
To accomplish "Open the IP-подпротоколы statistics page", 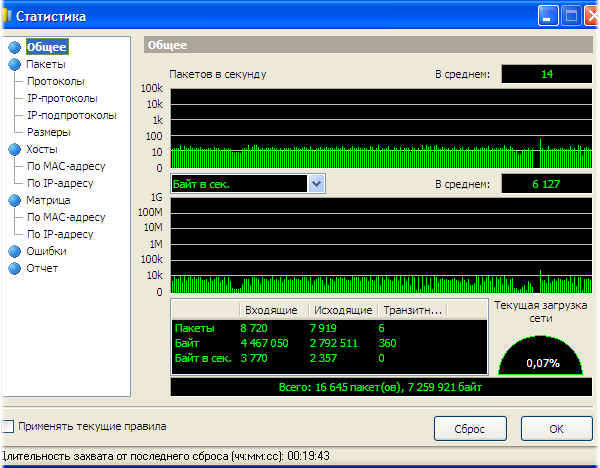I will (72, 115).
